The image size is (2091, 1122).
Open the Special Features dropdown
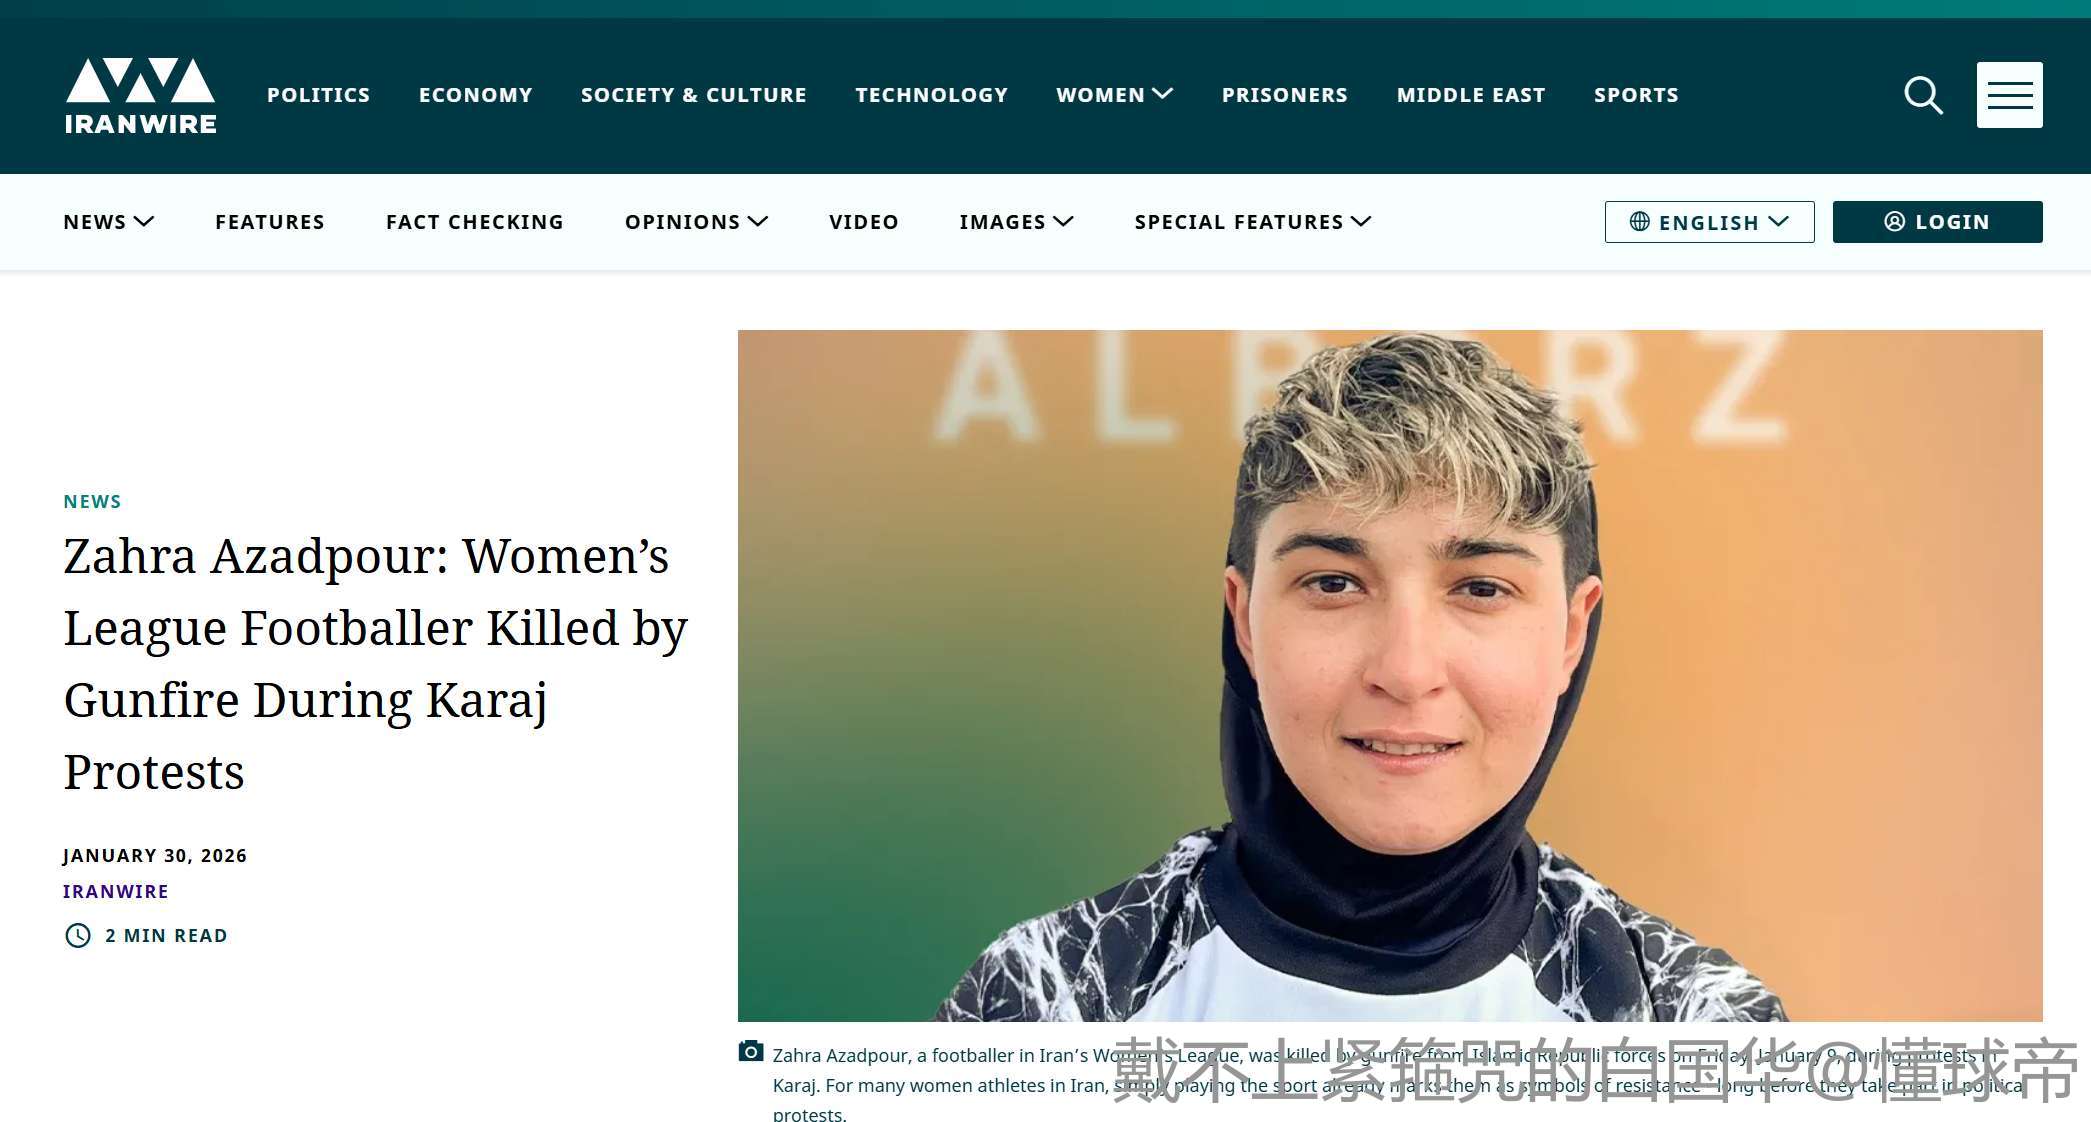point(1252,222)
